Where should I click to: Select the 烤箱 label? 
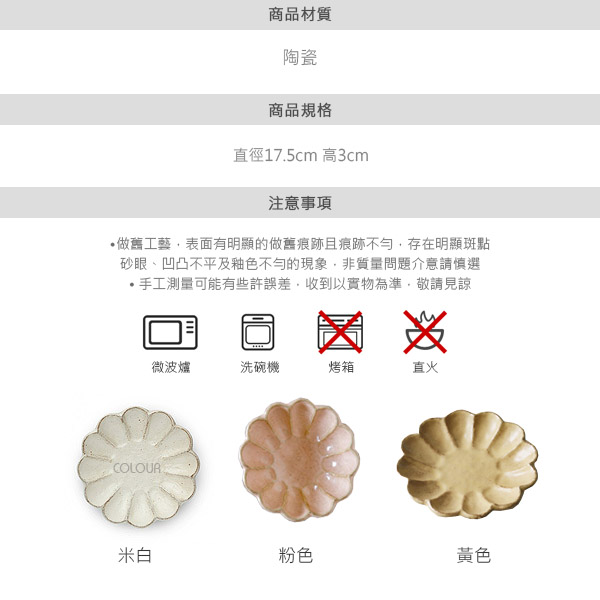click(341, 367)
